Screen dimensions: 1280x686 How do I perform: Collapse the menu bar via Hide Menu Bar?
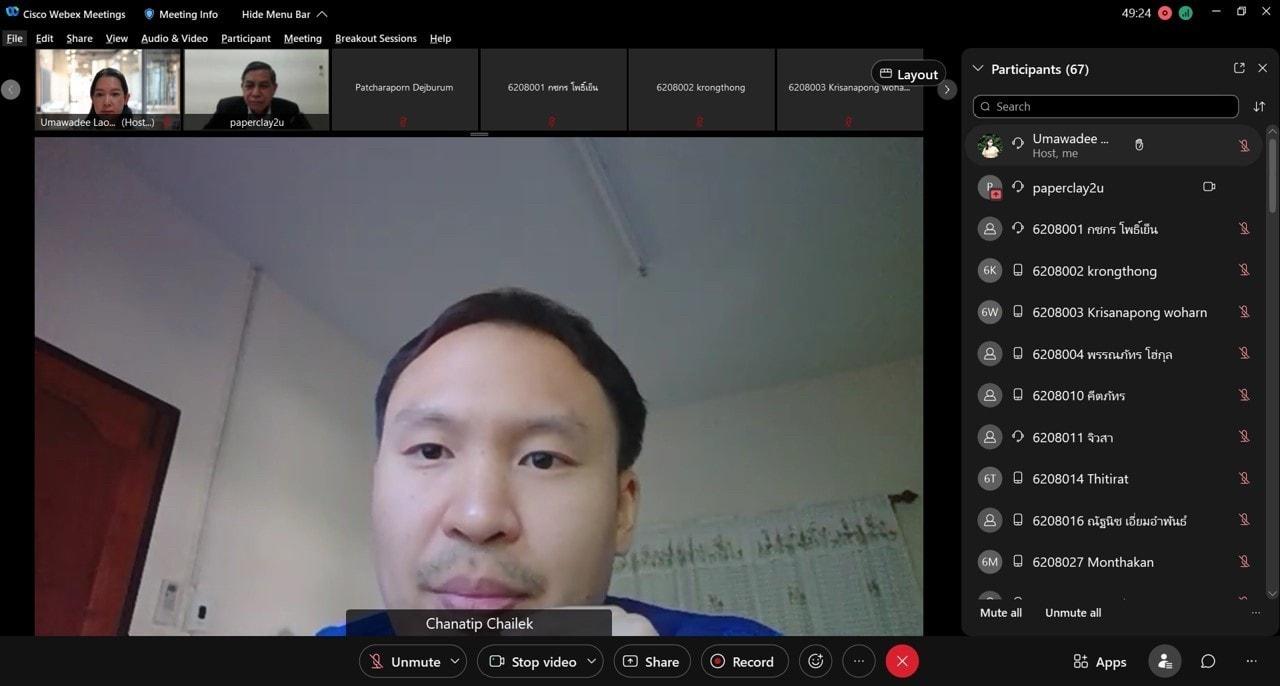(284, 14)
